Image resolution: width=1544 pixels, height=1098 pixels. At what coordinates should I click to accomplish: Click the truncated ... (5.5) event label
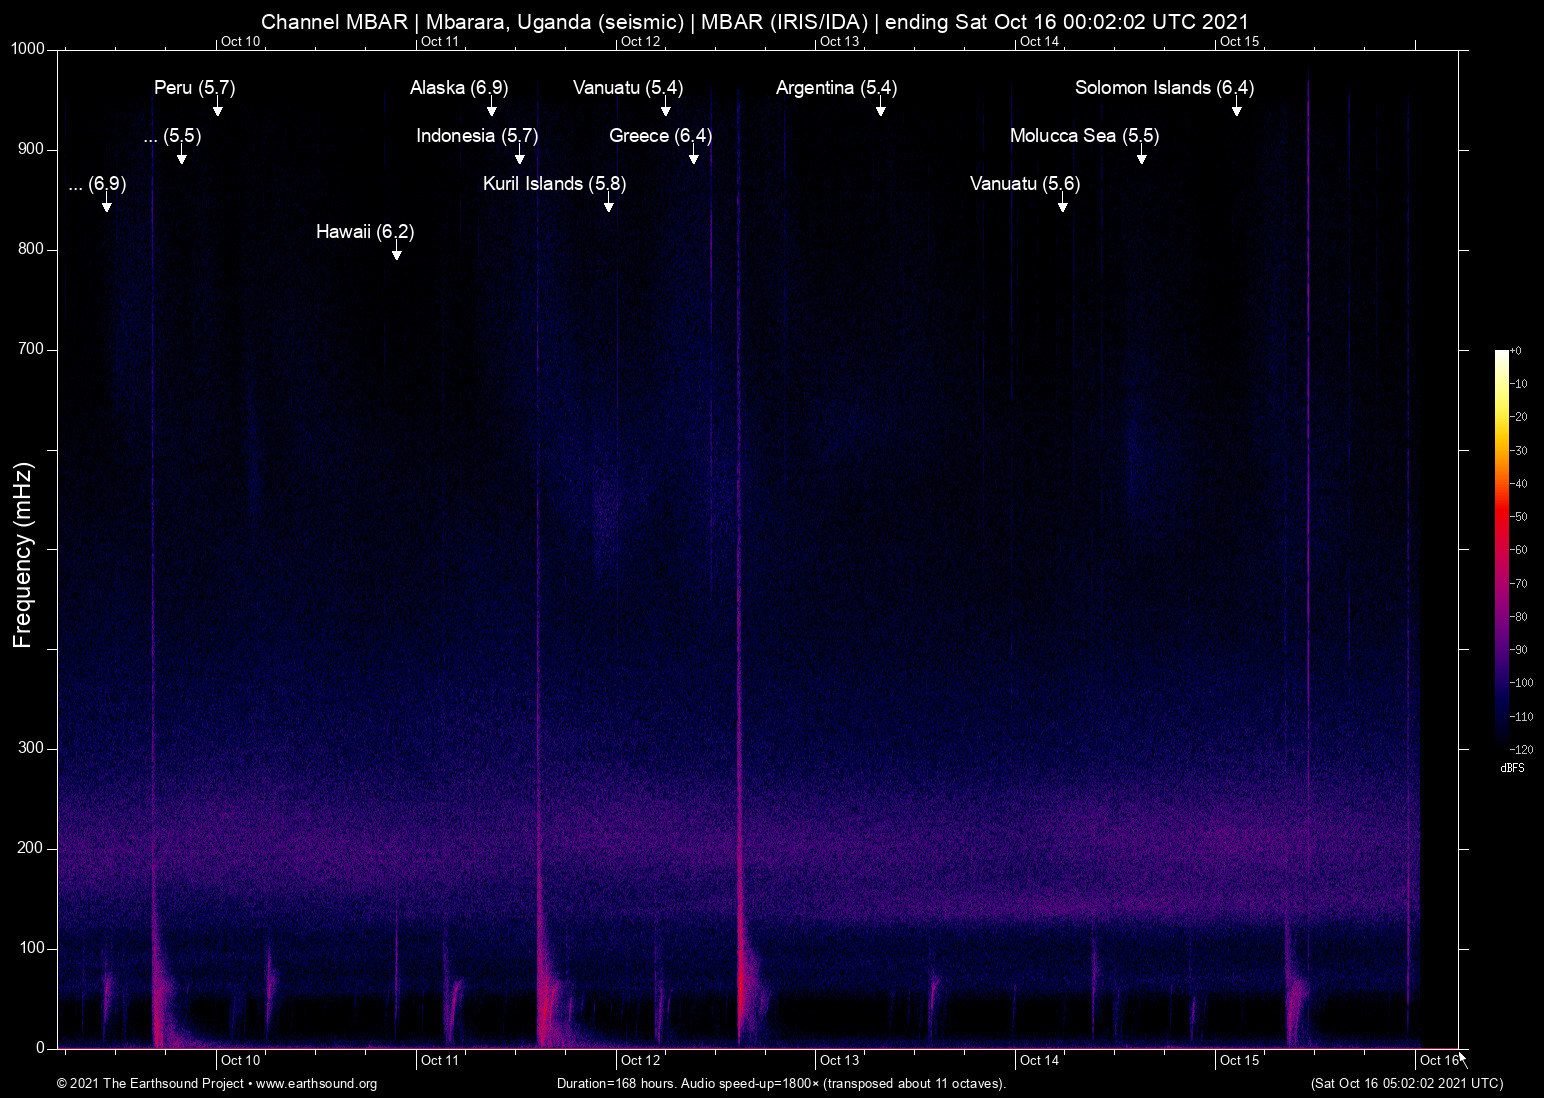click(172, 137)
